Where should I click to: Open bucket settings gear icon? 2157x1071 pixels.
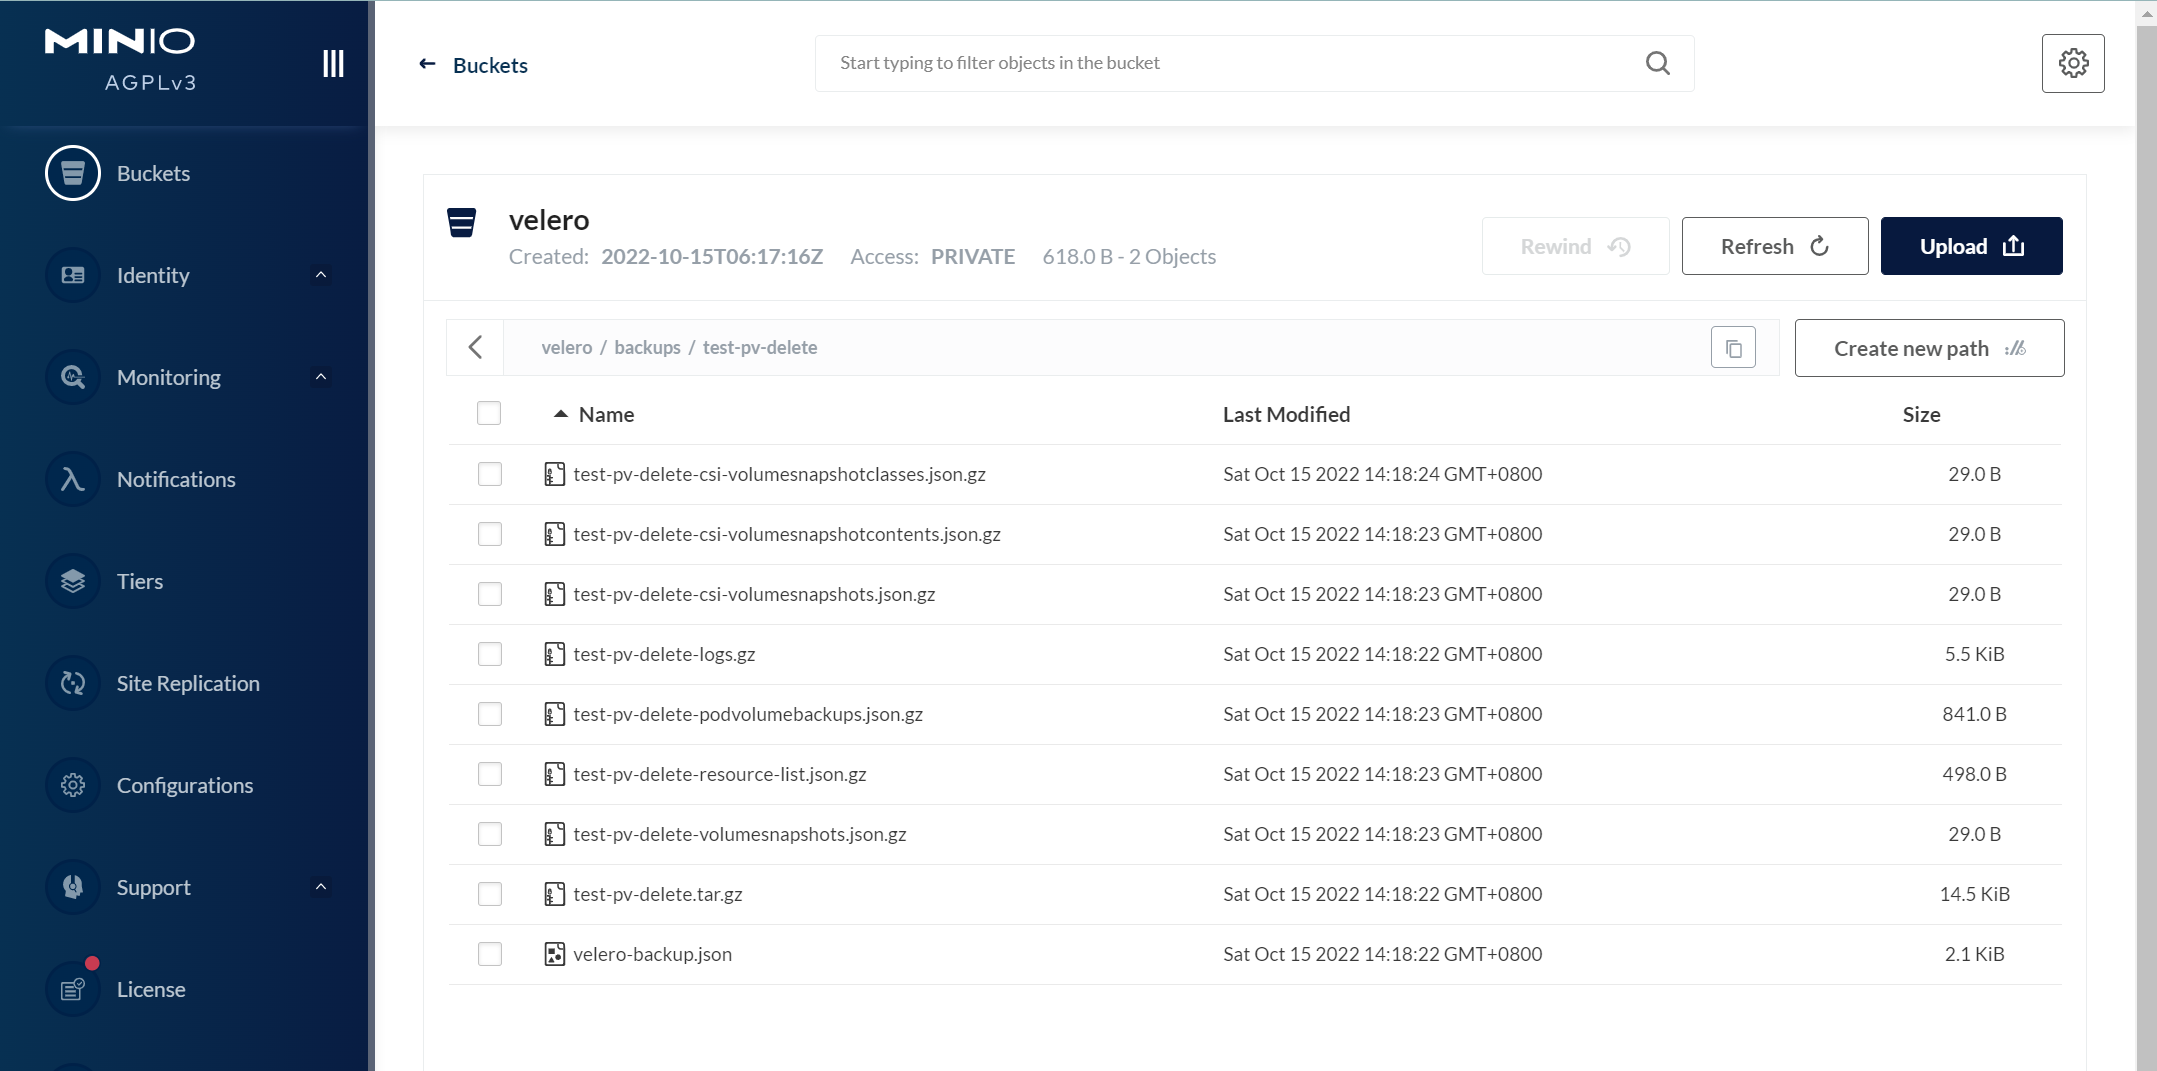(x=2073, y=63)
